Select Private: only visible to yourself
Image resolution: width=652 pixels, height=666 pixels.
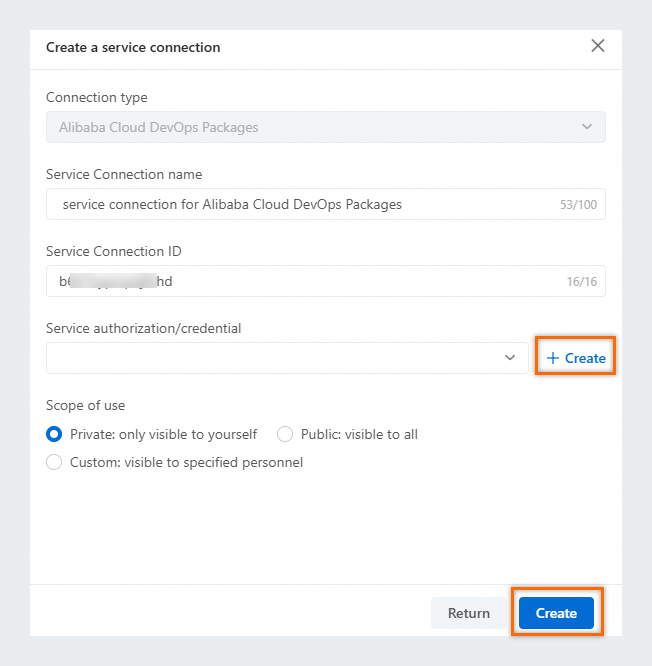54,434
